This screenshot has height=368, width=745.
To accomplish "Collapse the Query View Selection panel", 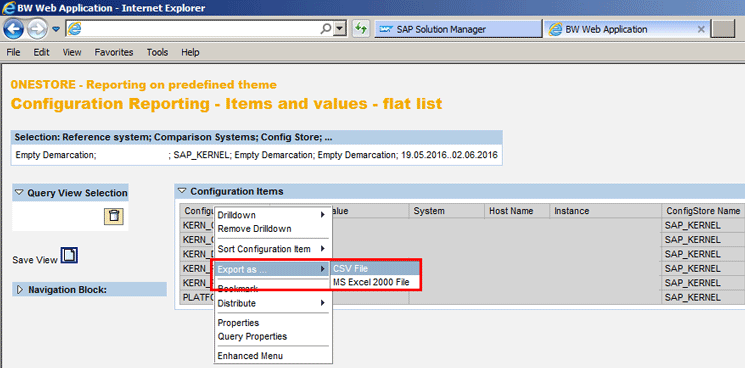I will coord(19,192).
